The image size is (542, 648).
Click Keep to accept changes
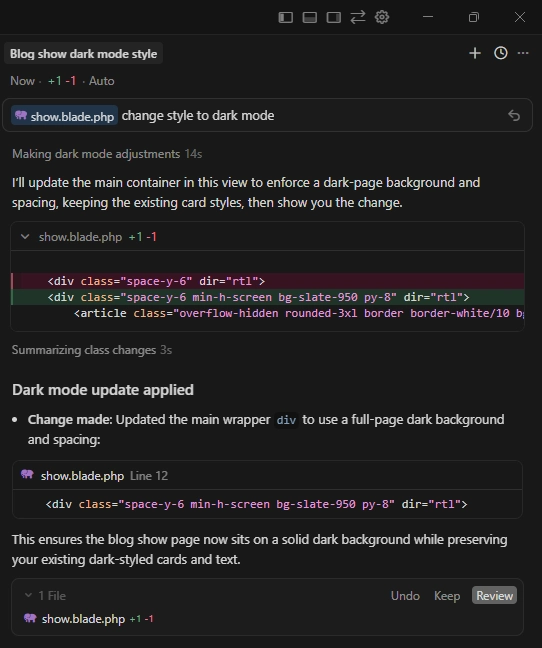[447, 596]
